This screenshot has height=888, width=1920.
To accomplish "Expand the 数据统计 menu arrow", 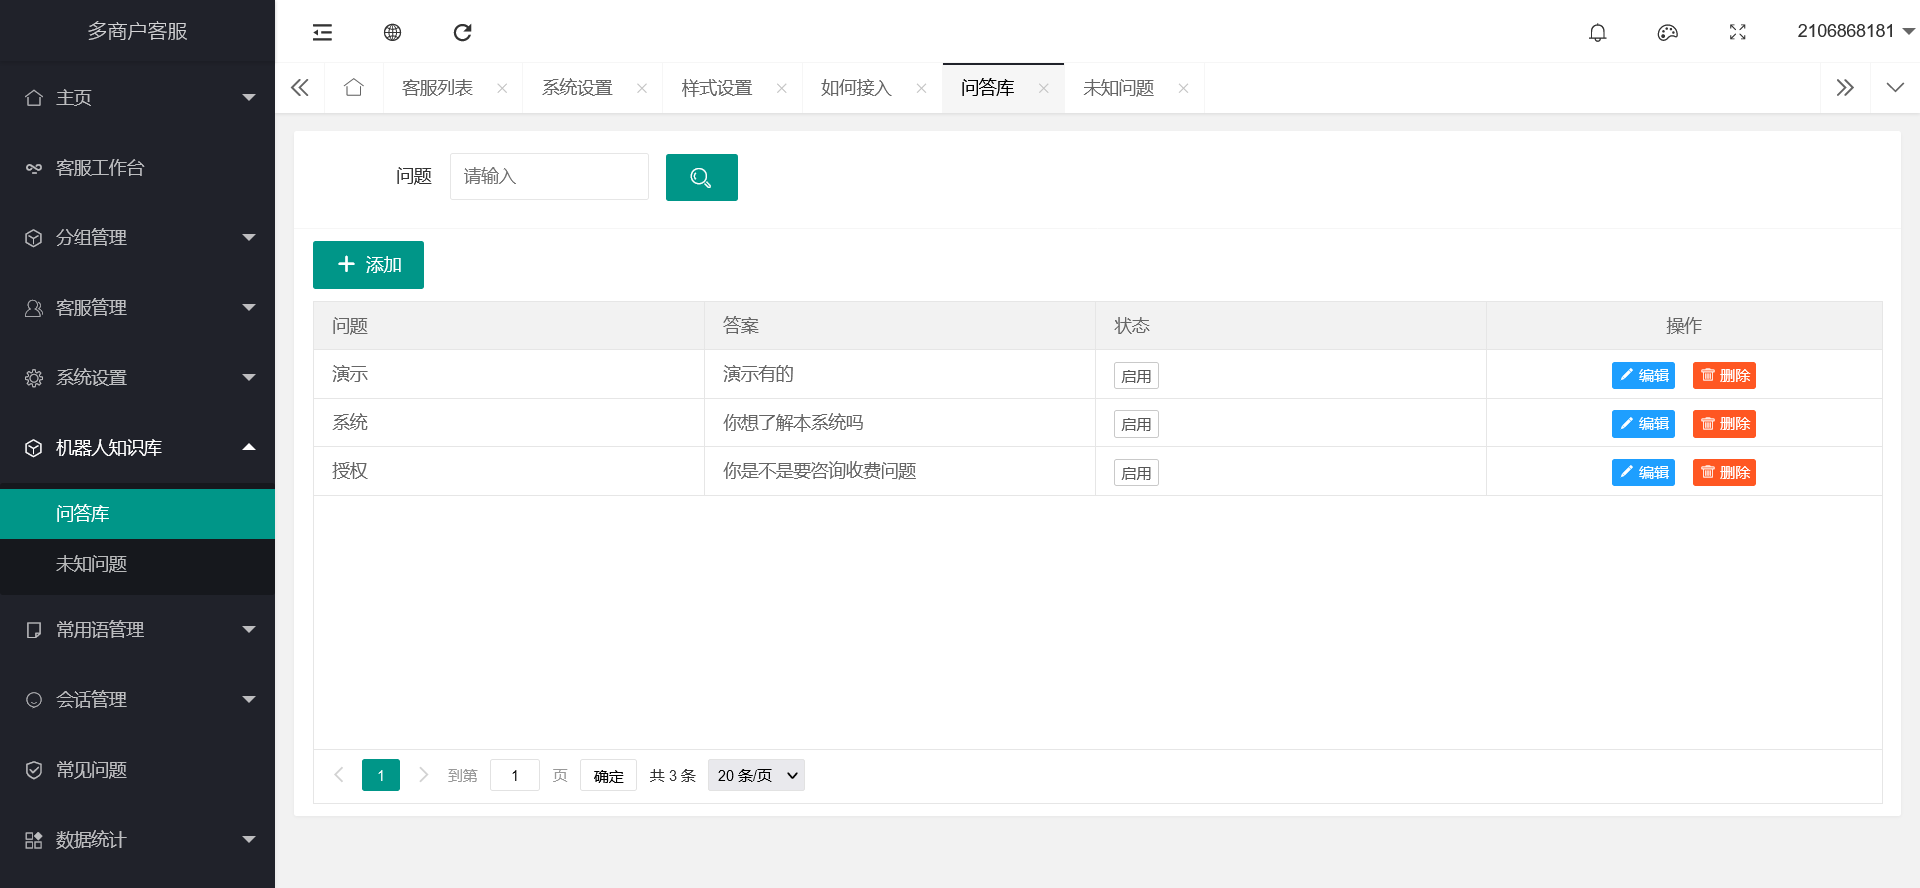I will pyautogui.click(x=249, y=840).
